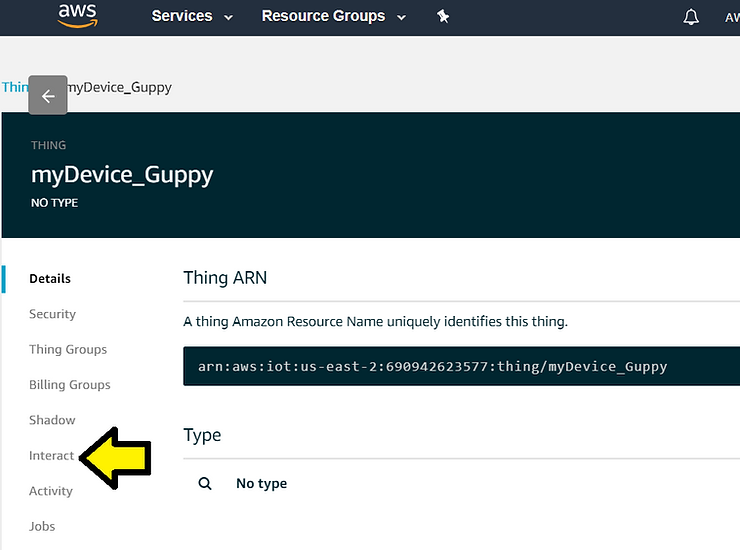
Task: Select Interact in the left menu
Action: [51, 456]
